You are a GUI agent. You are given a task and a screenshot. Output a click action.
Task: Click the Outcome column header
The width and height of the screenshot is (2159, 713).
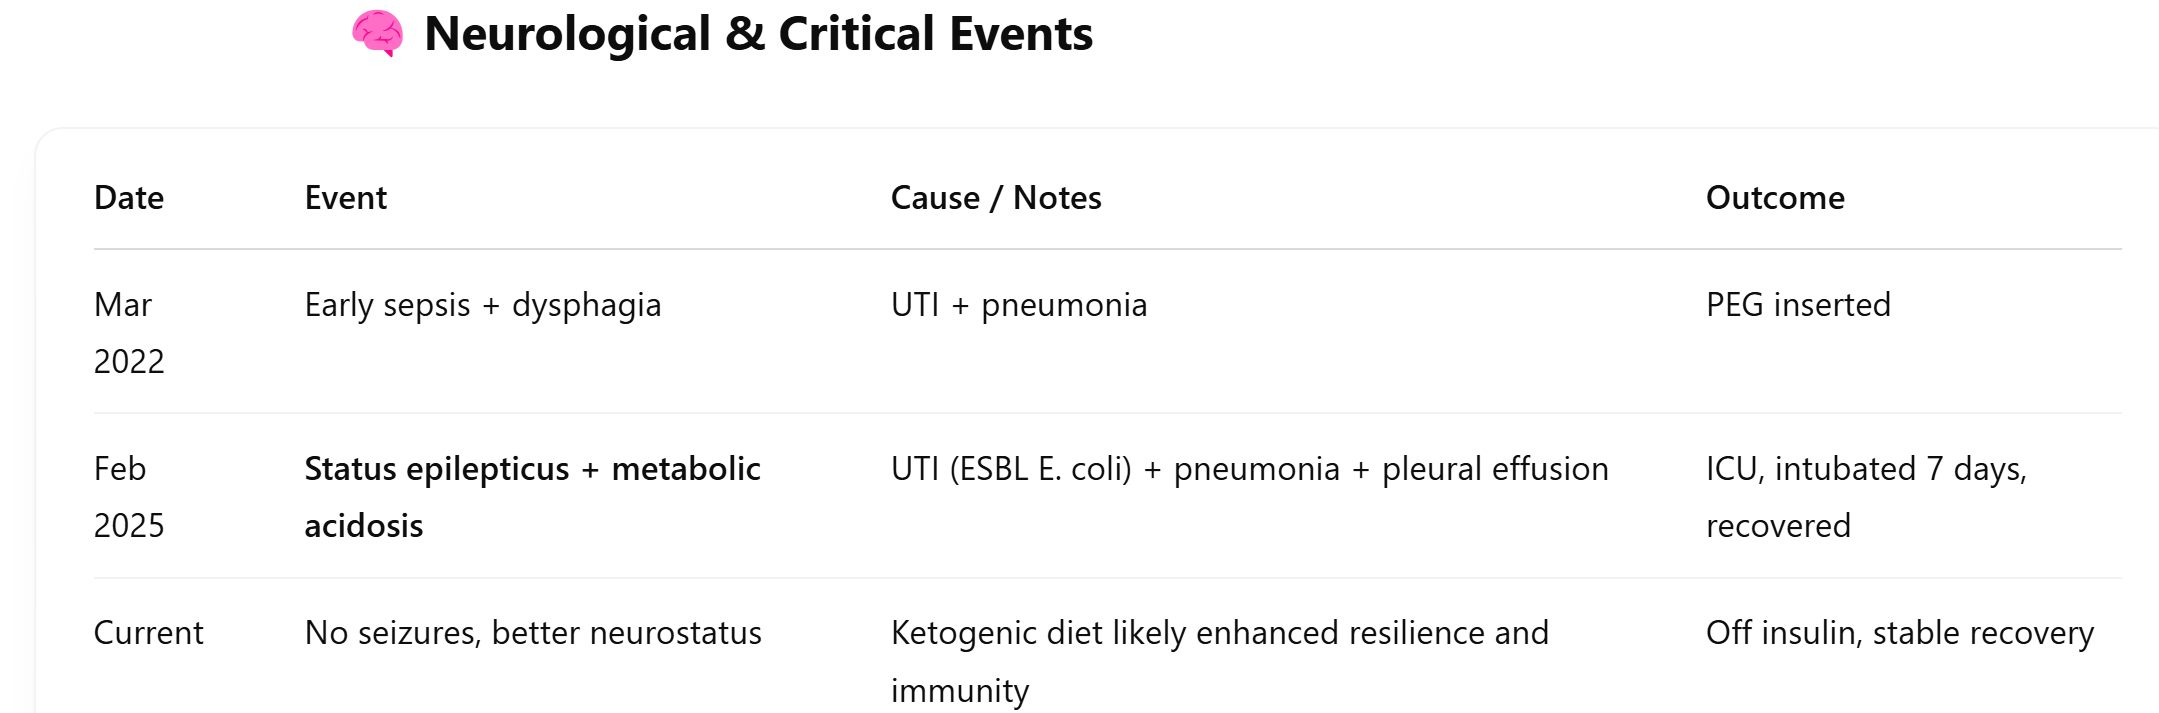(1775, 198)
